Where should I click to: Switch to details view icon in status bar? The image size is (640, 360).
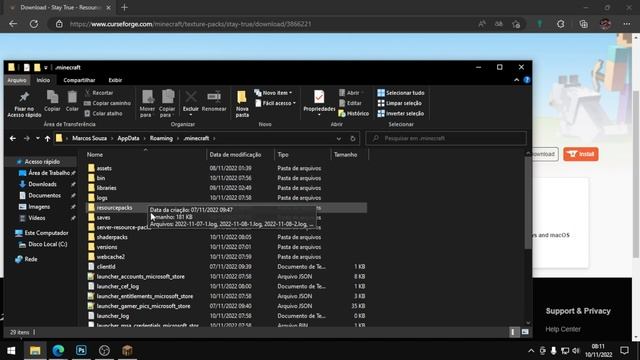[513, 332]
